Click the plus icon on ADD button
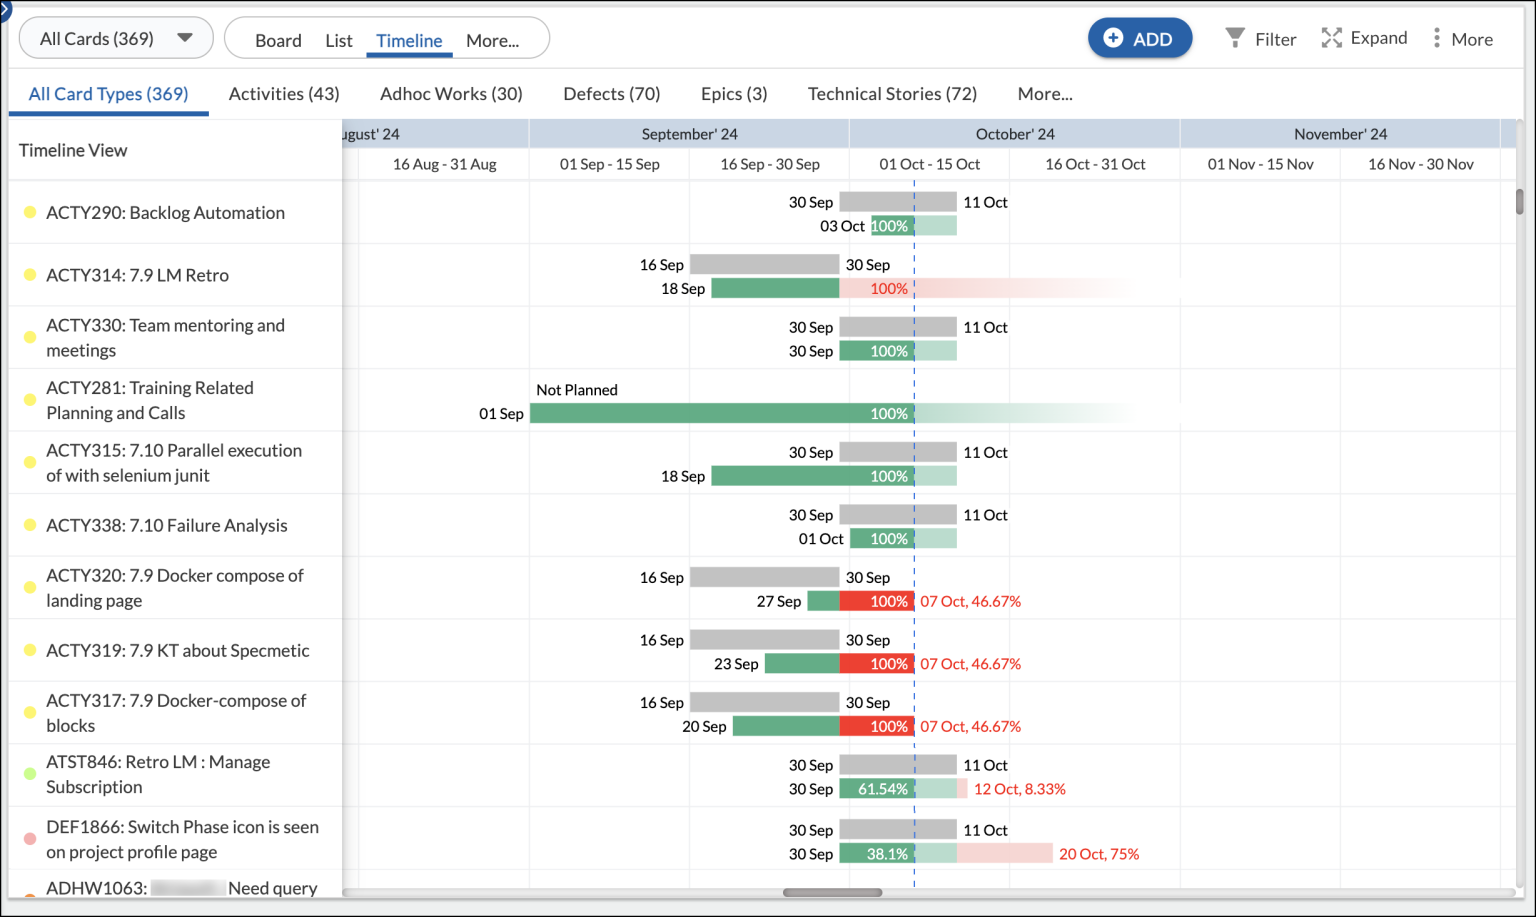 pos(1113,38)
